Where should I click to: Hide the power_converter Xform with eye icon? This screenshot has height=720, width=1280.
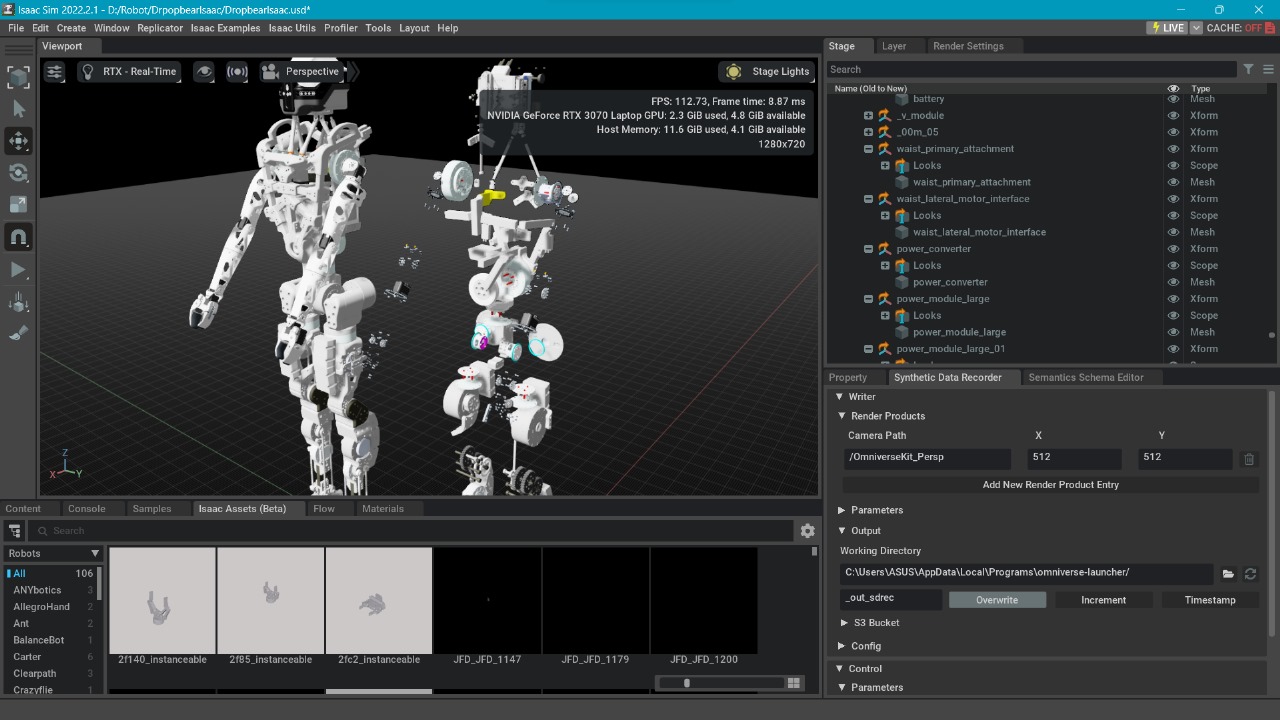coord(1174,249)
